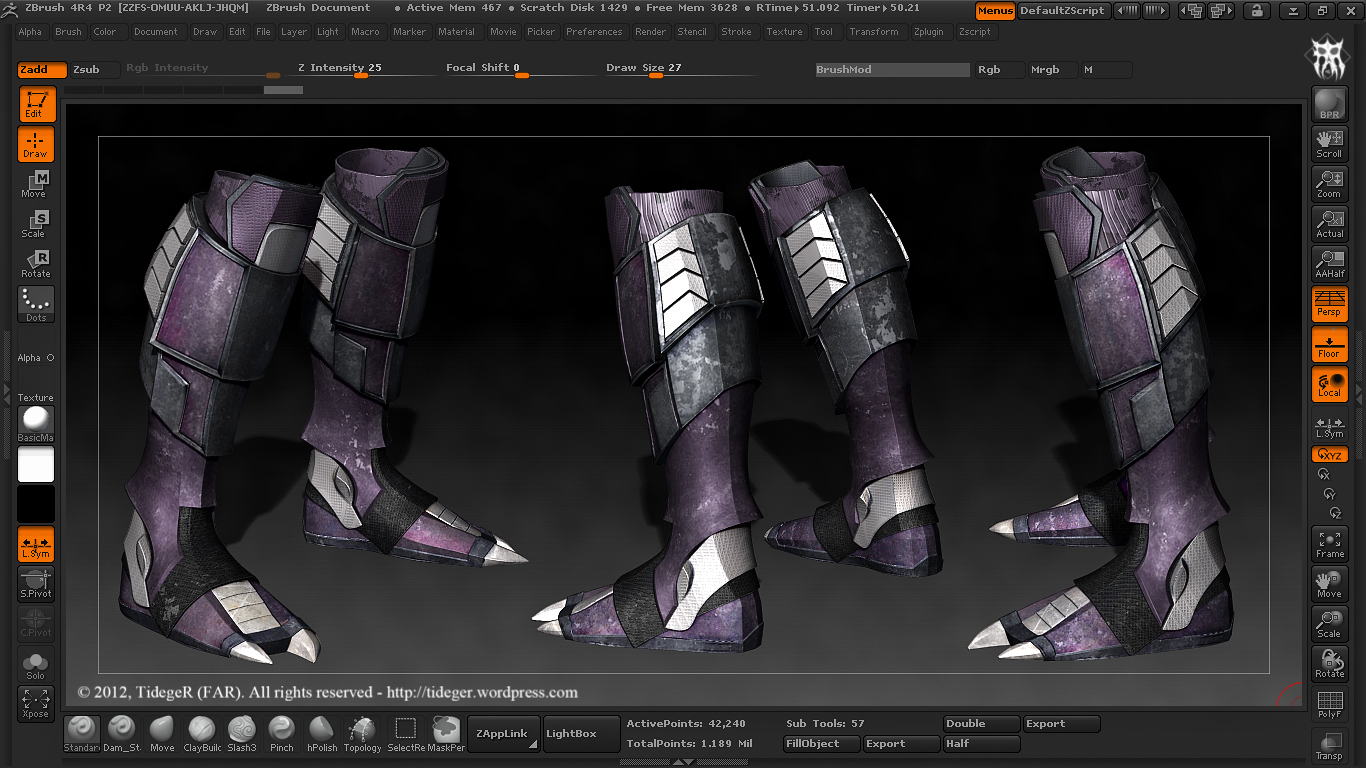Viewport: 1366px width, 768px height.
Task: Activate Move transform mode in left shelf
Action: click(x=36, y=184)
